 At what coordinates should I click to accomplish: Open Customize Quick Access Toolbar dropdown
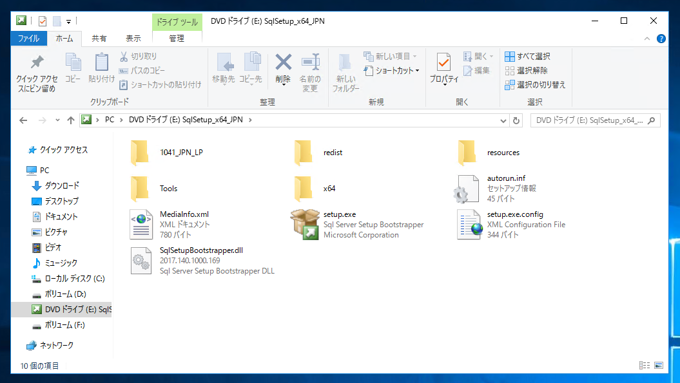(x=69, y=21)
